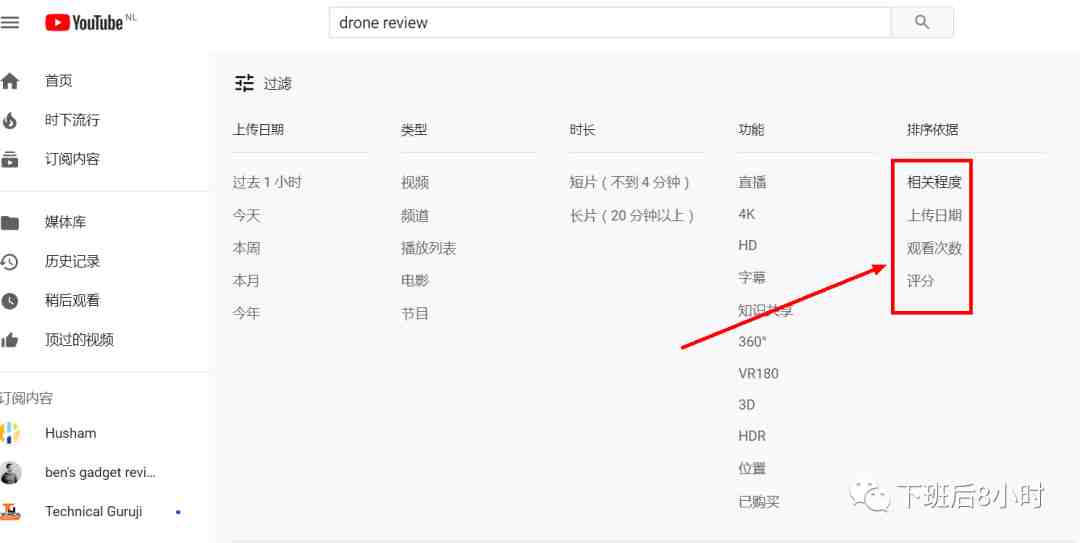
Task: Select 短片（不到 4 分钟）duration
Action: click(x=630, y=183)
